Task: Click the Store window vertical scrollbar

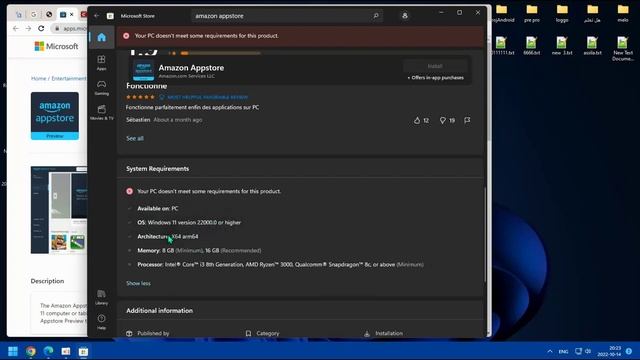Action: (485, 234)
